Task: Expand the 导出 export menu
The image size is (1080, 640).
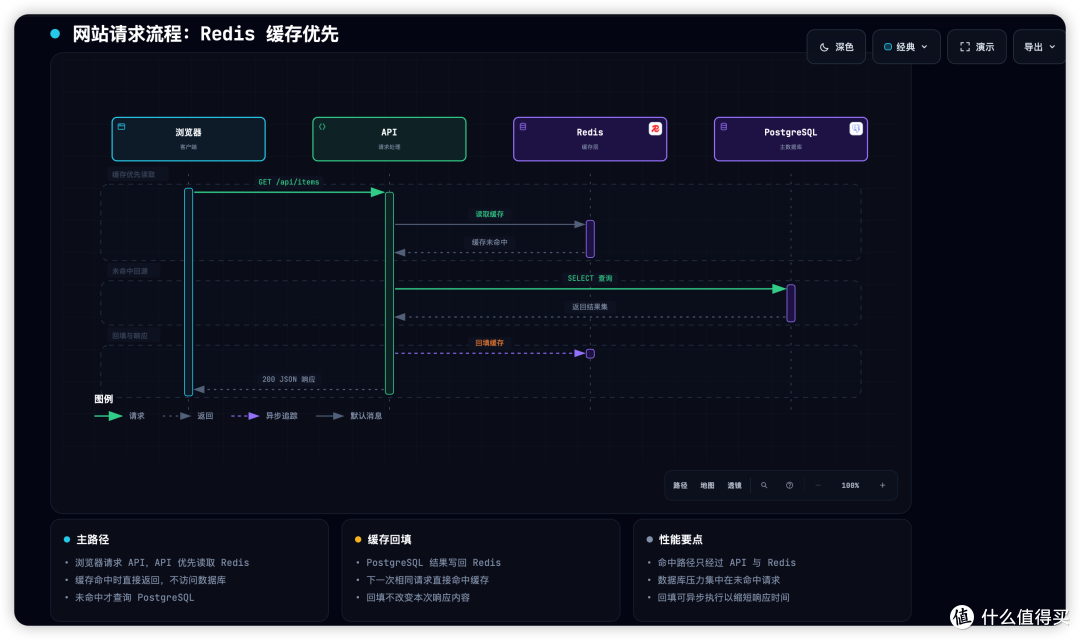Action: click(x=1039, y=47)
